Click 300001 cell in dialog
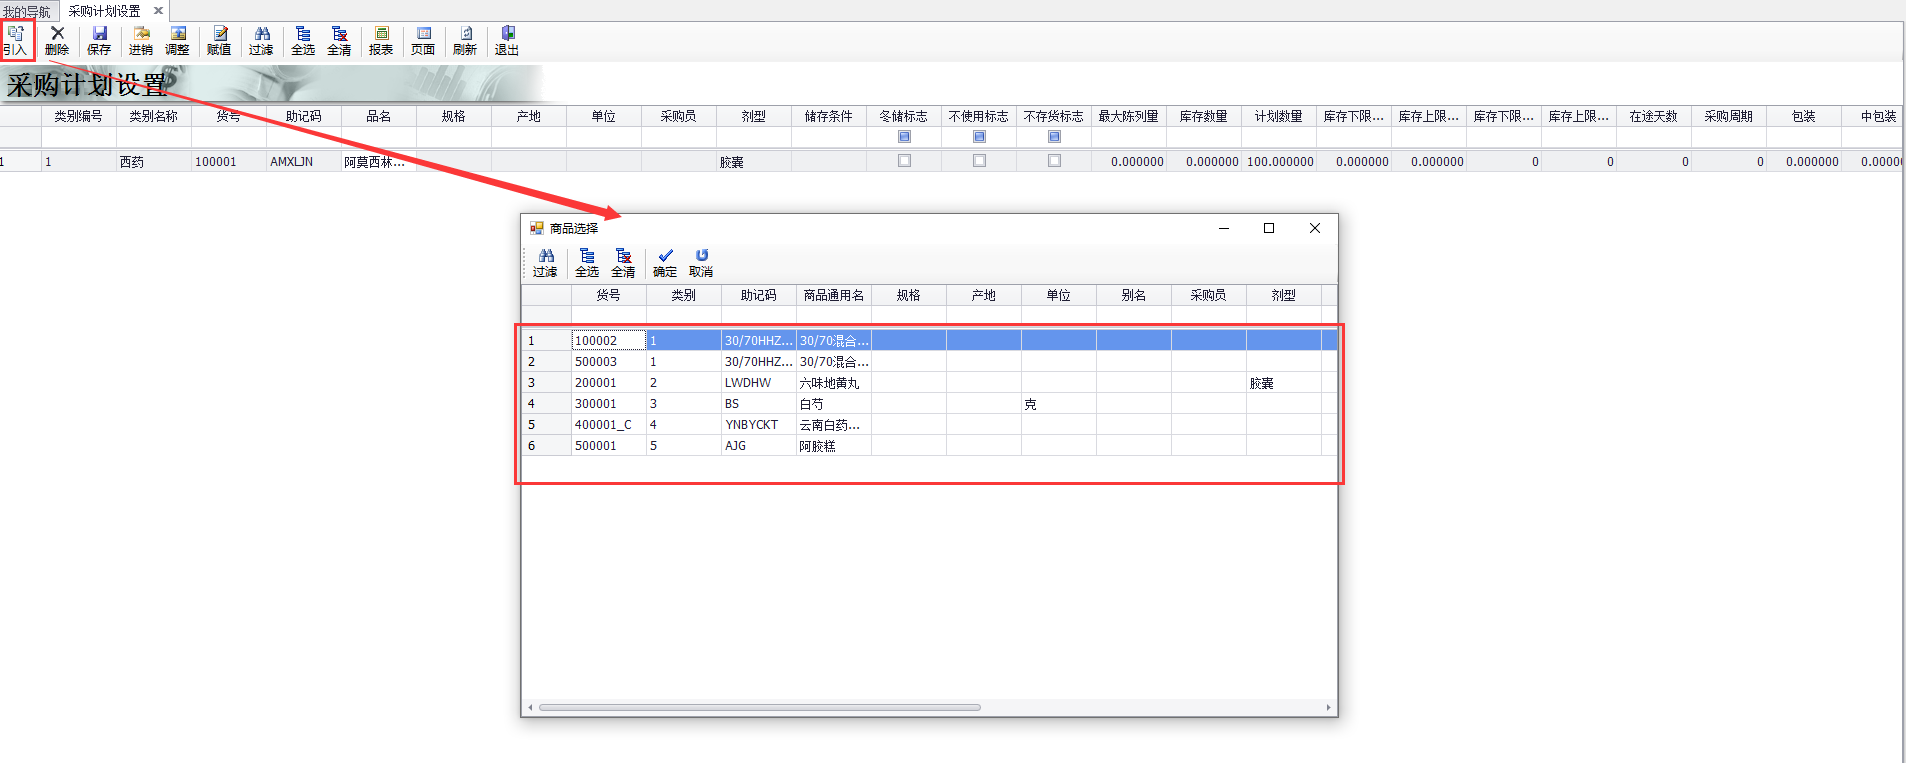This screenshot has width=1906, height=763. pyautogui.click(x=608, y=404)
